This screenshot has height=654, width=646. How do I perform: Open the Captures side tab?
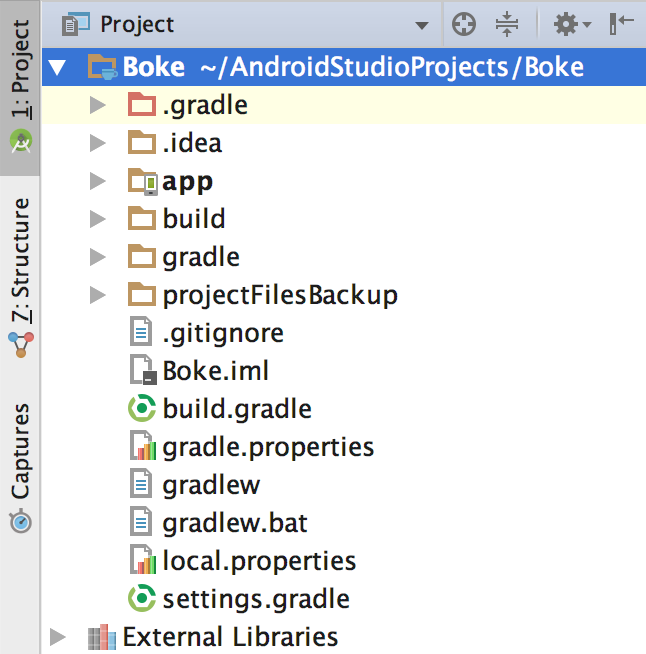[20, 467]
